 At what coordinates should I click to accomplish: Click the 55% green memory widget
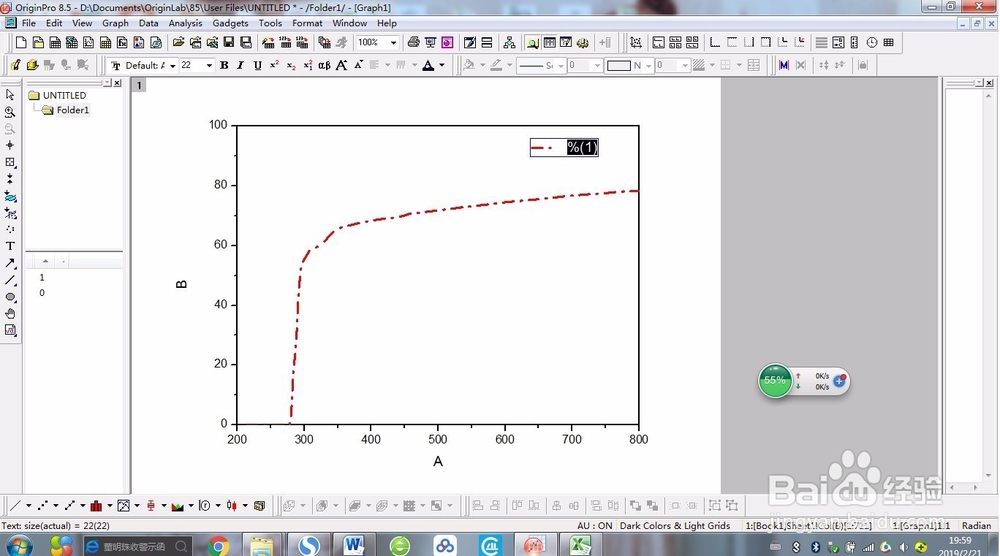click(775, 381)
